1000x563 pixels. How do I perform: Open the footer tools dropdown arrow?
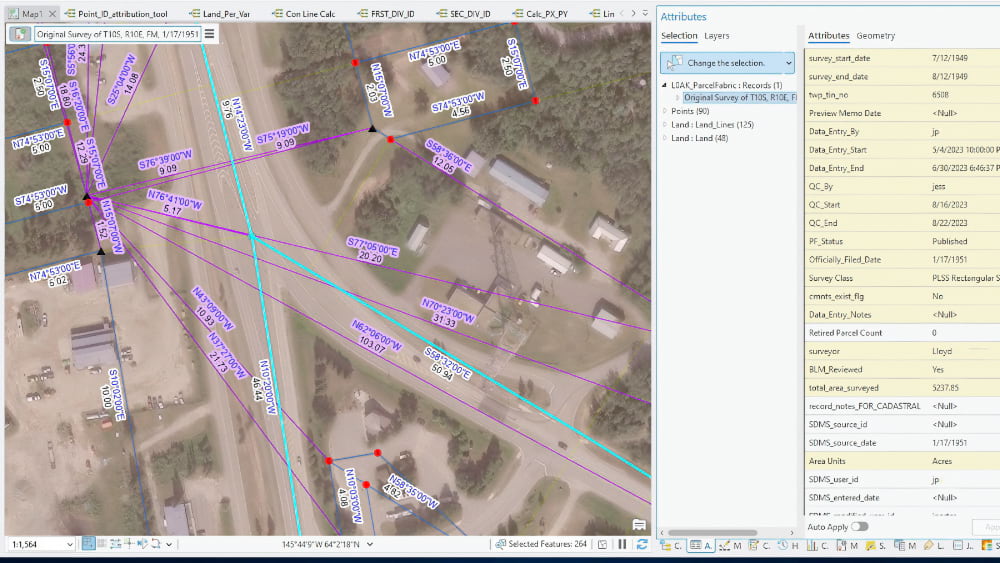[169, 545]
